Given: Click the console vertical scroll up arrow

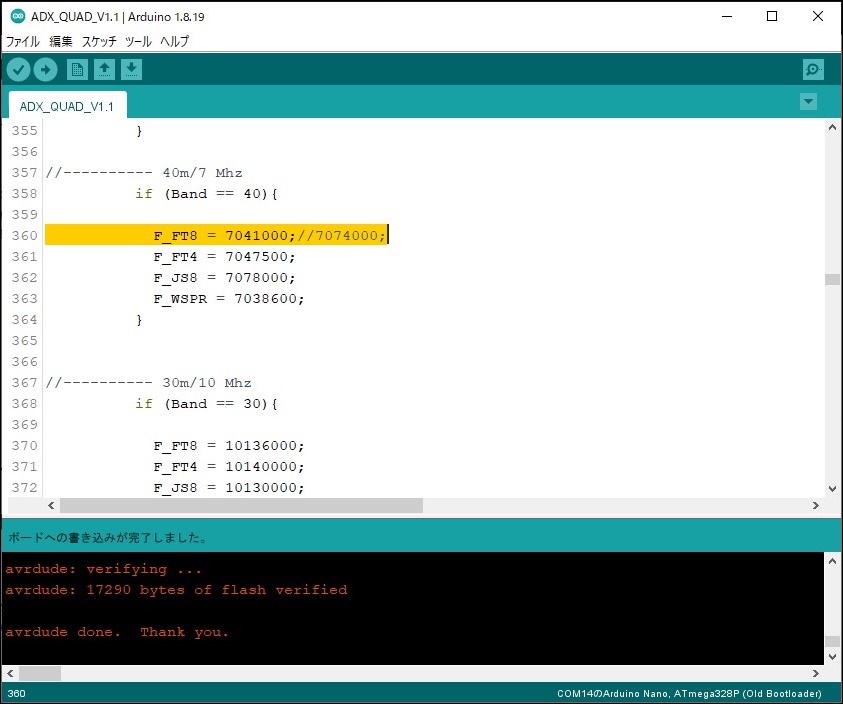Looking at the screenshot, I should pyautogui.click(x=832, y=561).
